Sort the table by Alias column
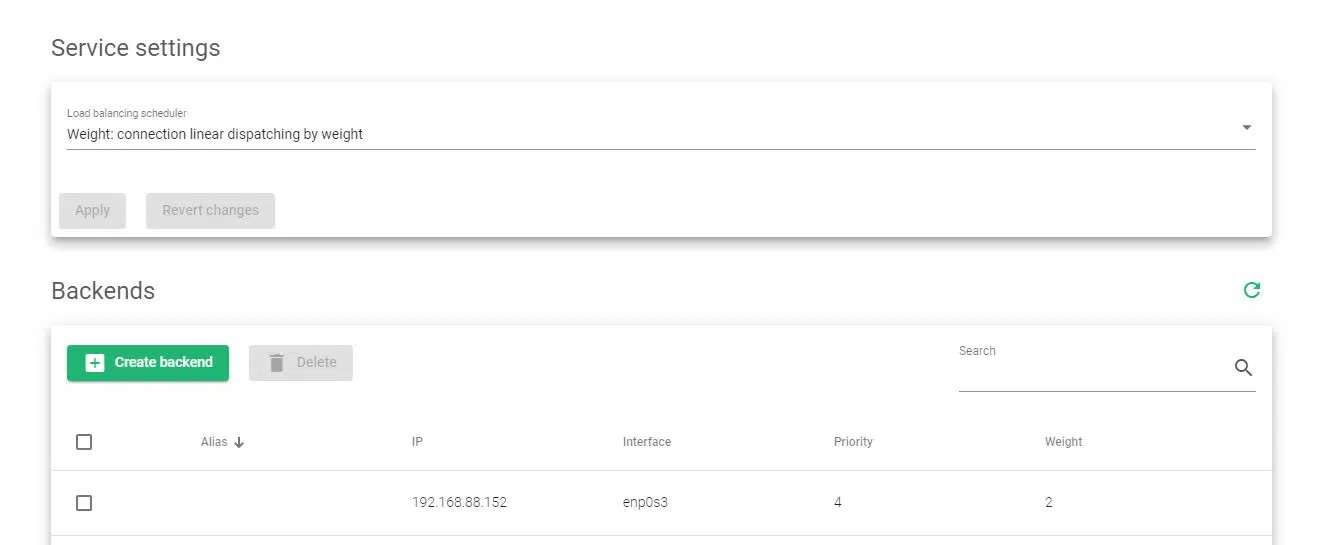 coord(214,442)
